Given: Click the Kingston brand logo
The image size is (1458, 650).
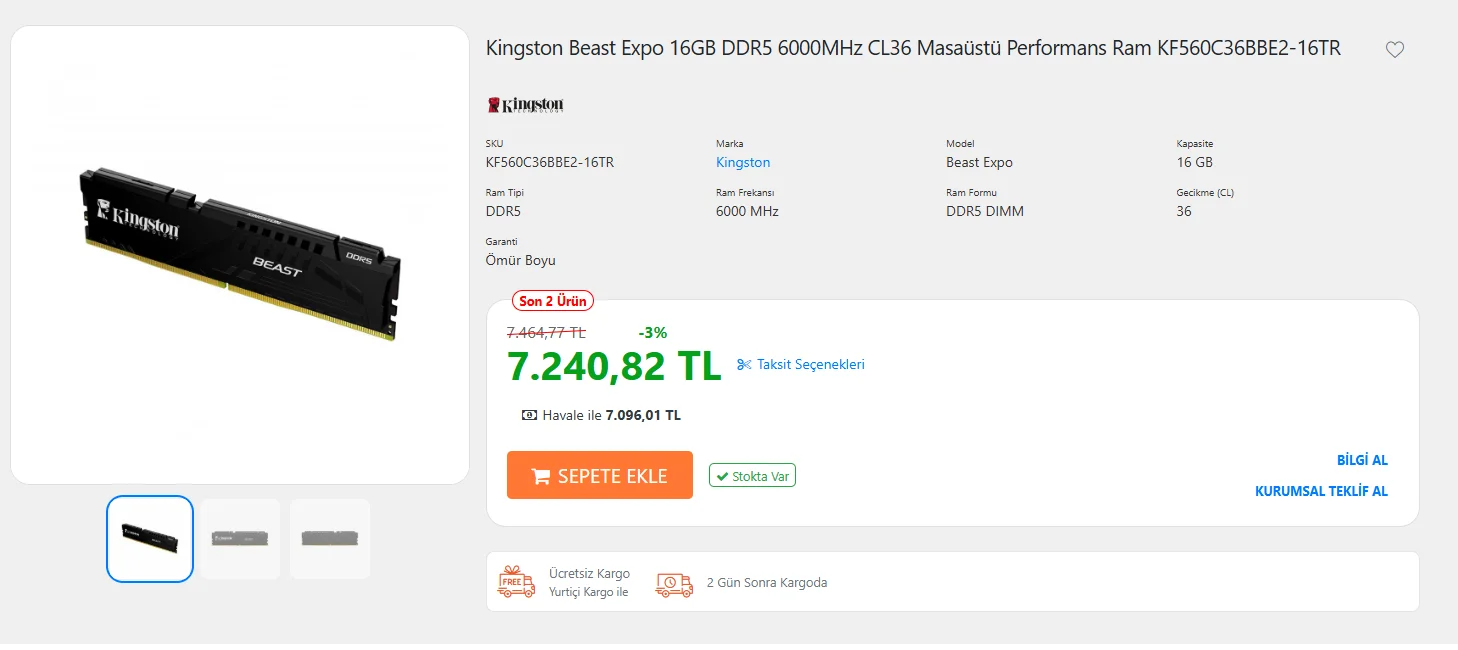Looking at the screenshot, I should 526,105.
